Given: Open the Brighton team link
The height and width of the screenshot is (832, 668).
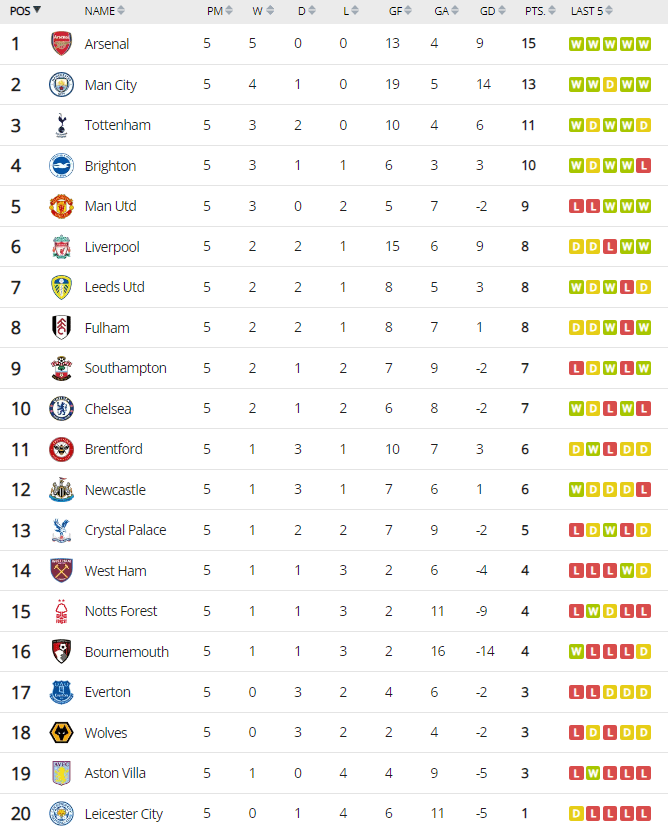Looking at the screenshot, I should [110, 166].
